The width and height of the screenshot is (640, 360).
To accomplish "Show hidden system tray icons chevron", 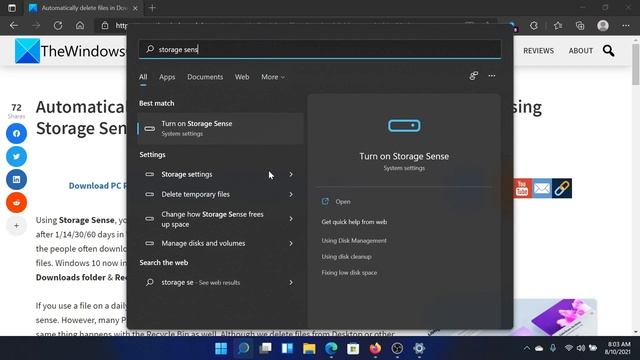I will (527, 348).
